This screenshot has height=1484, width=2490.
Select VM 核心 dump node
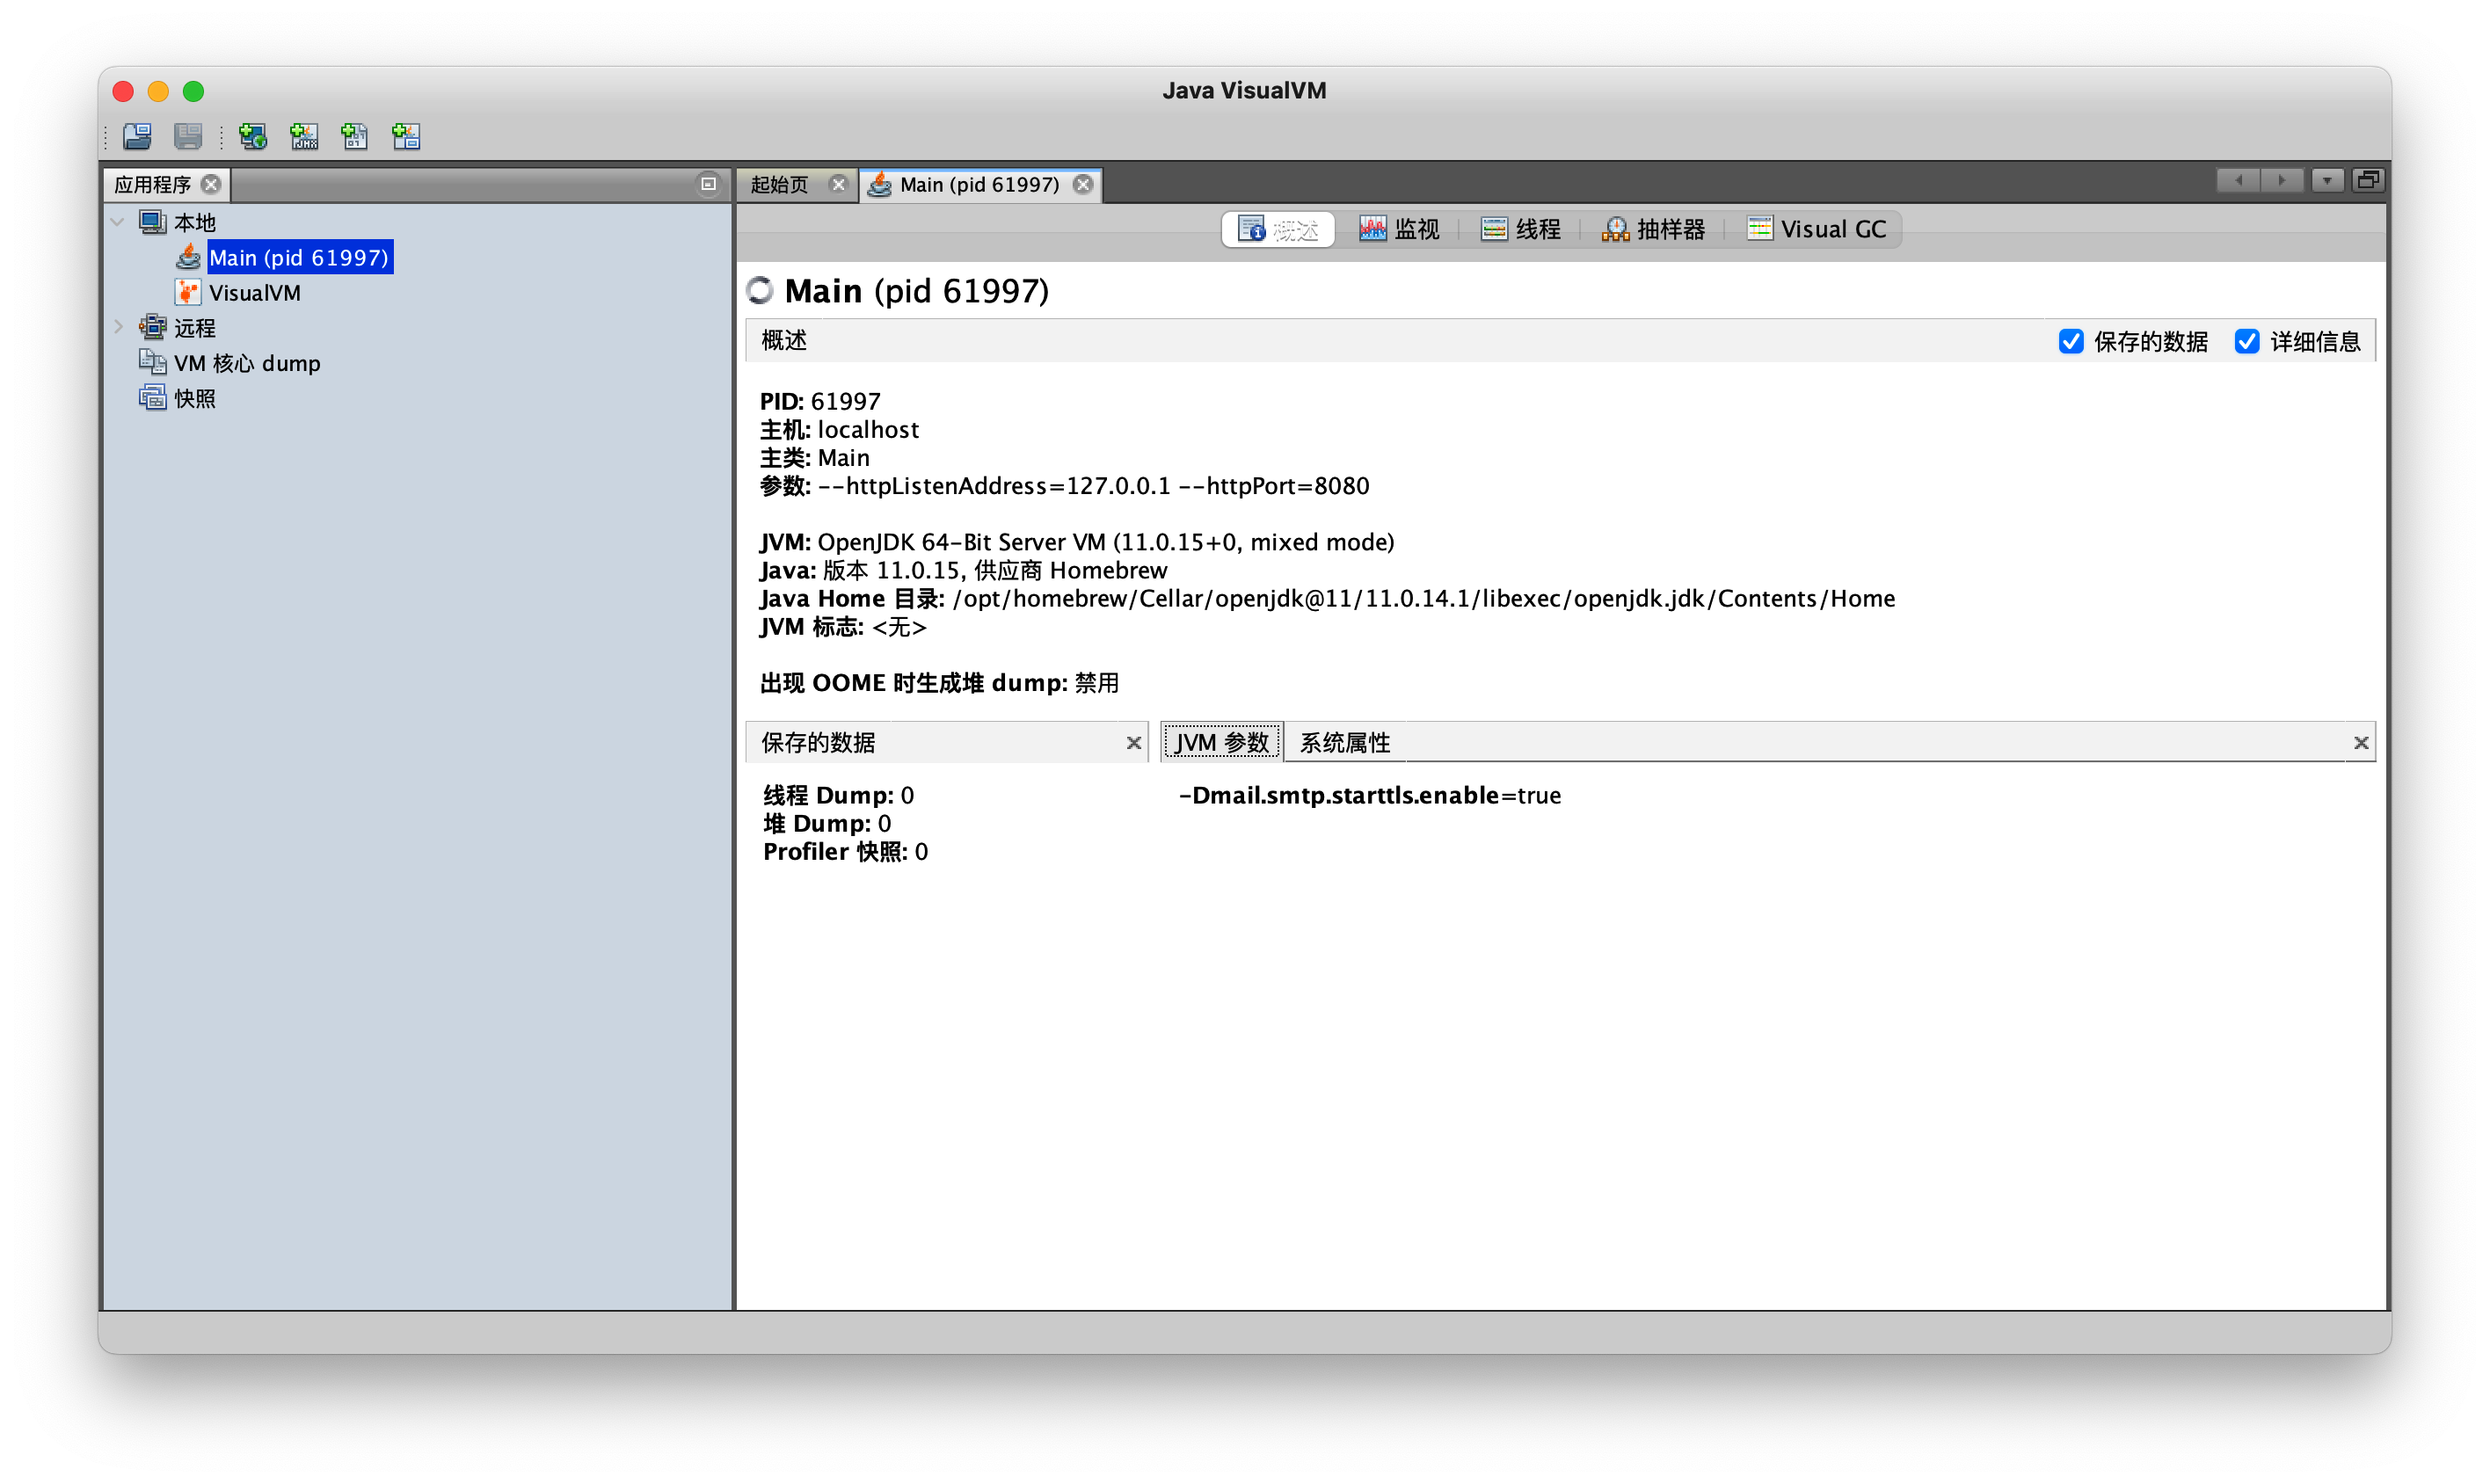246,362
